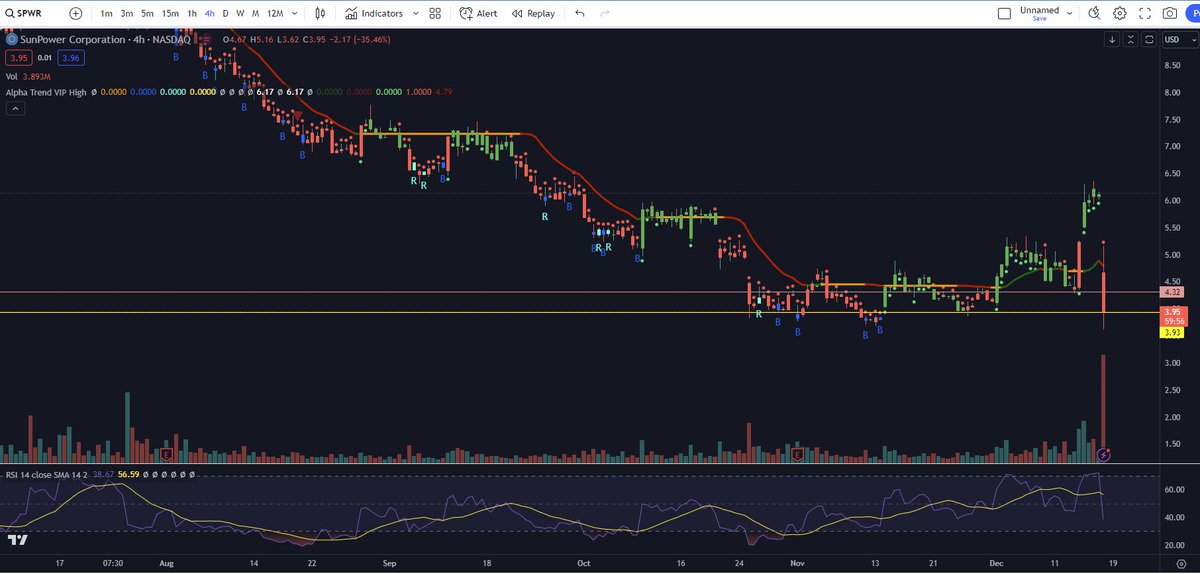The height and width of the screenshot is (574, 1200).
Task: Select the 3m timeframe
Action: pyautogui.click(x=127, y=14)
